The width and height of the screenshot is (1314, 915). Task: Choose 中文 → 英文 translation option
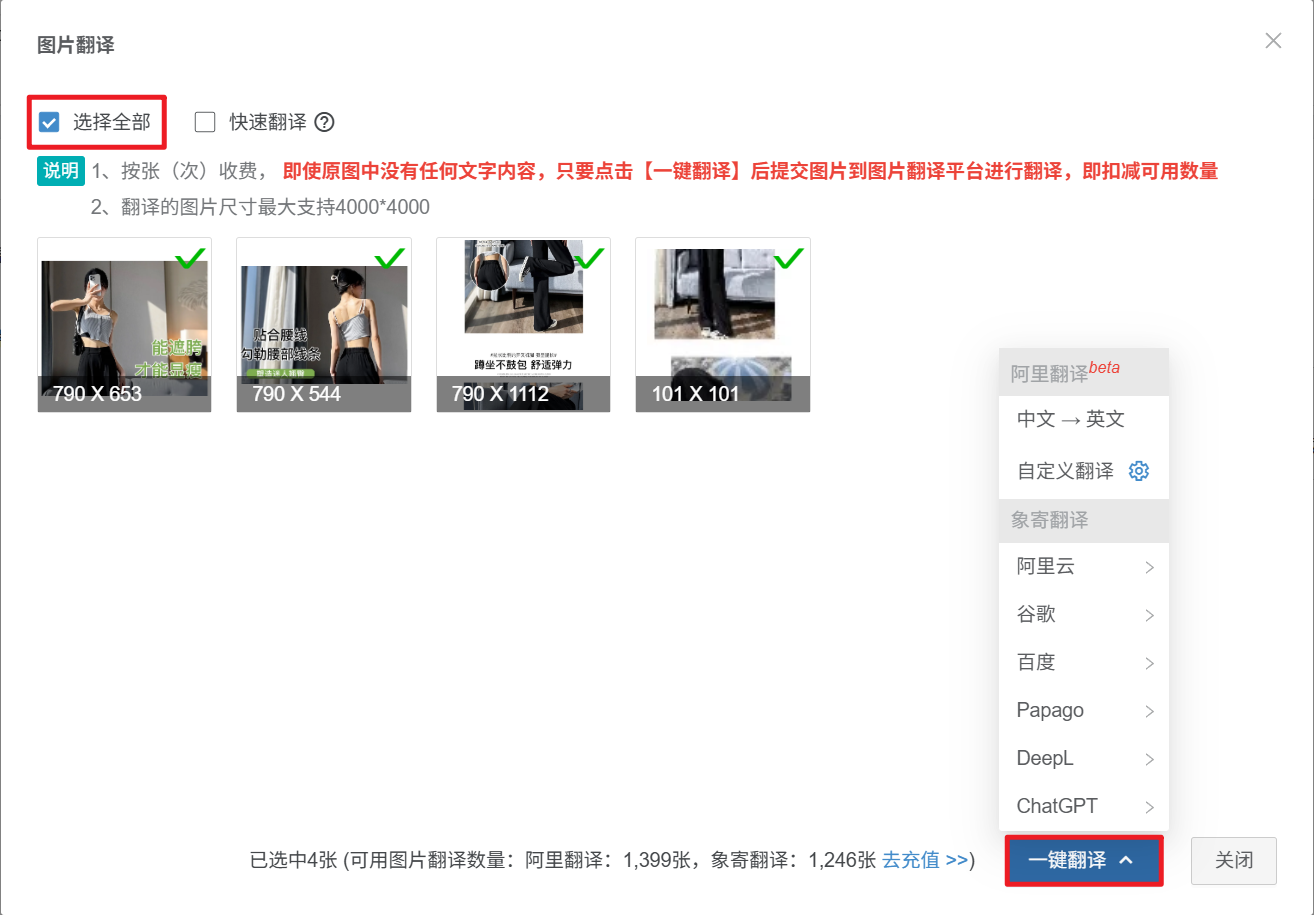pos(1071,420)
